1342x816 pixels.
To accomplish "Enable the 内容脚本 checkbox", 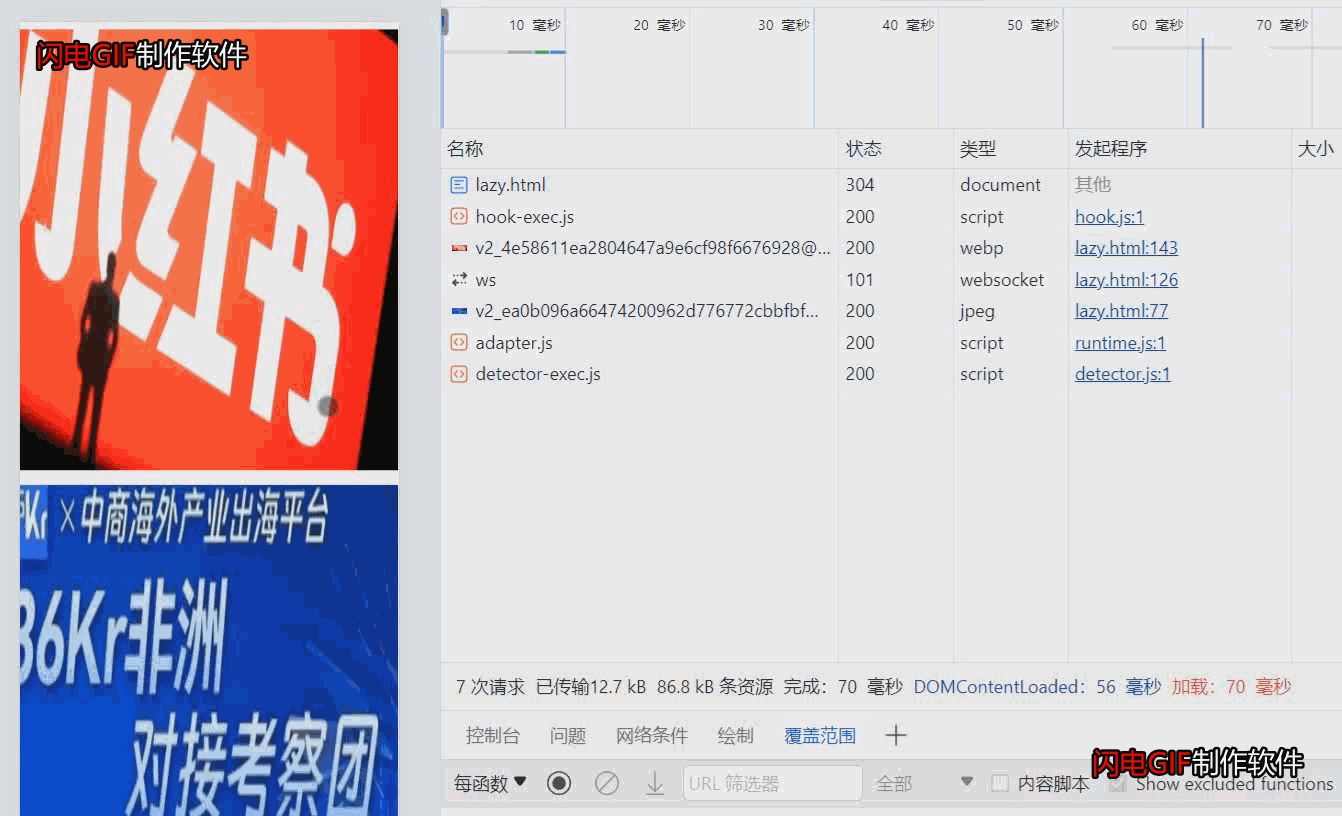I will pos(999,783).
